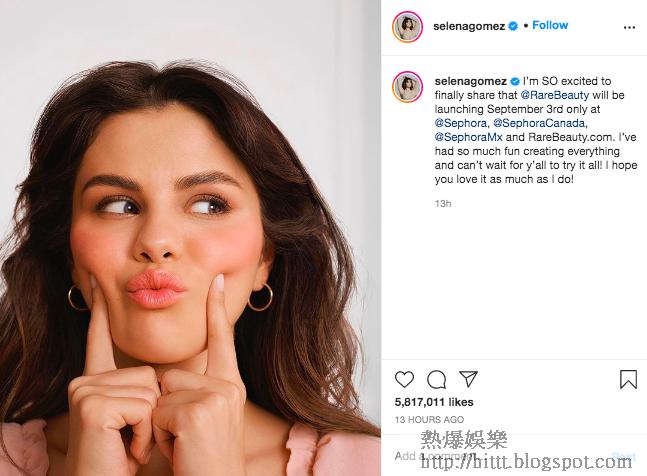
Task: Click the 13h time under the caption
Action: (443, 204)
